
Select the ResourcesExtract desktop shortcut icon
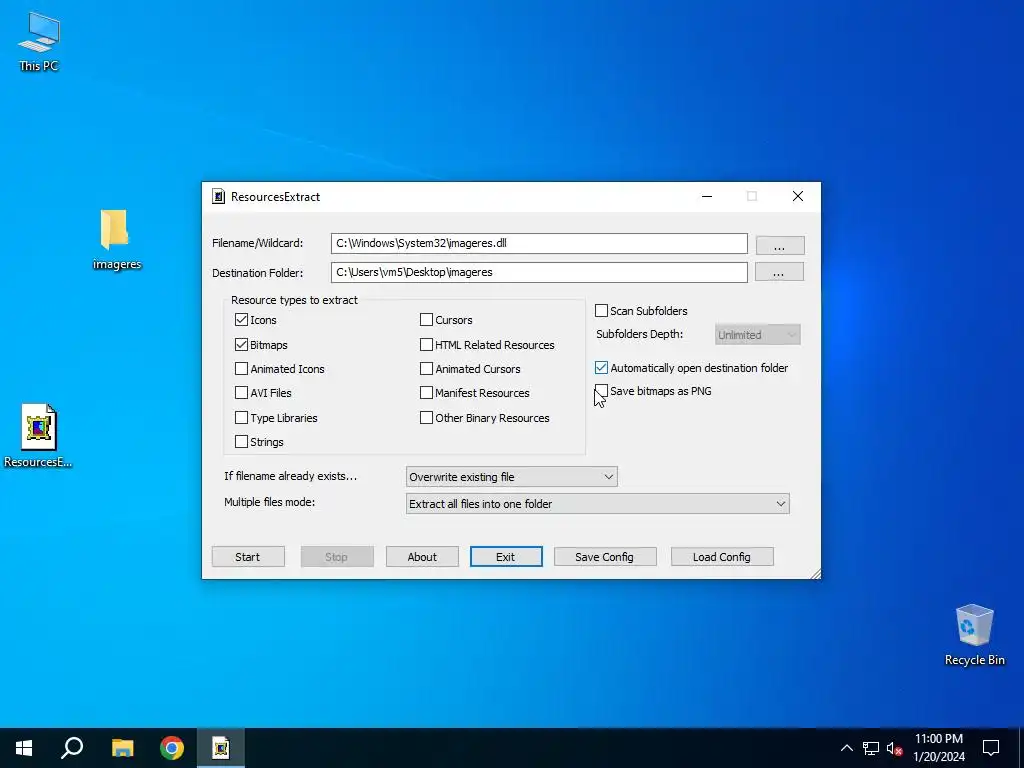(38, 435)
